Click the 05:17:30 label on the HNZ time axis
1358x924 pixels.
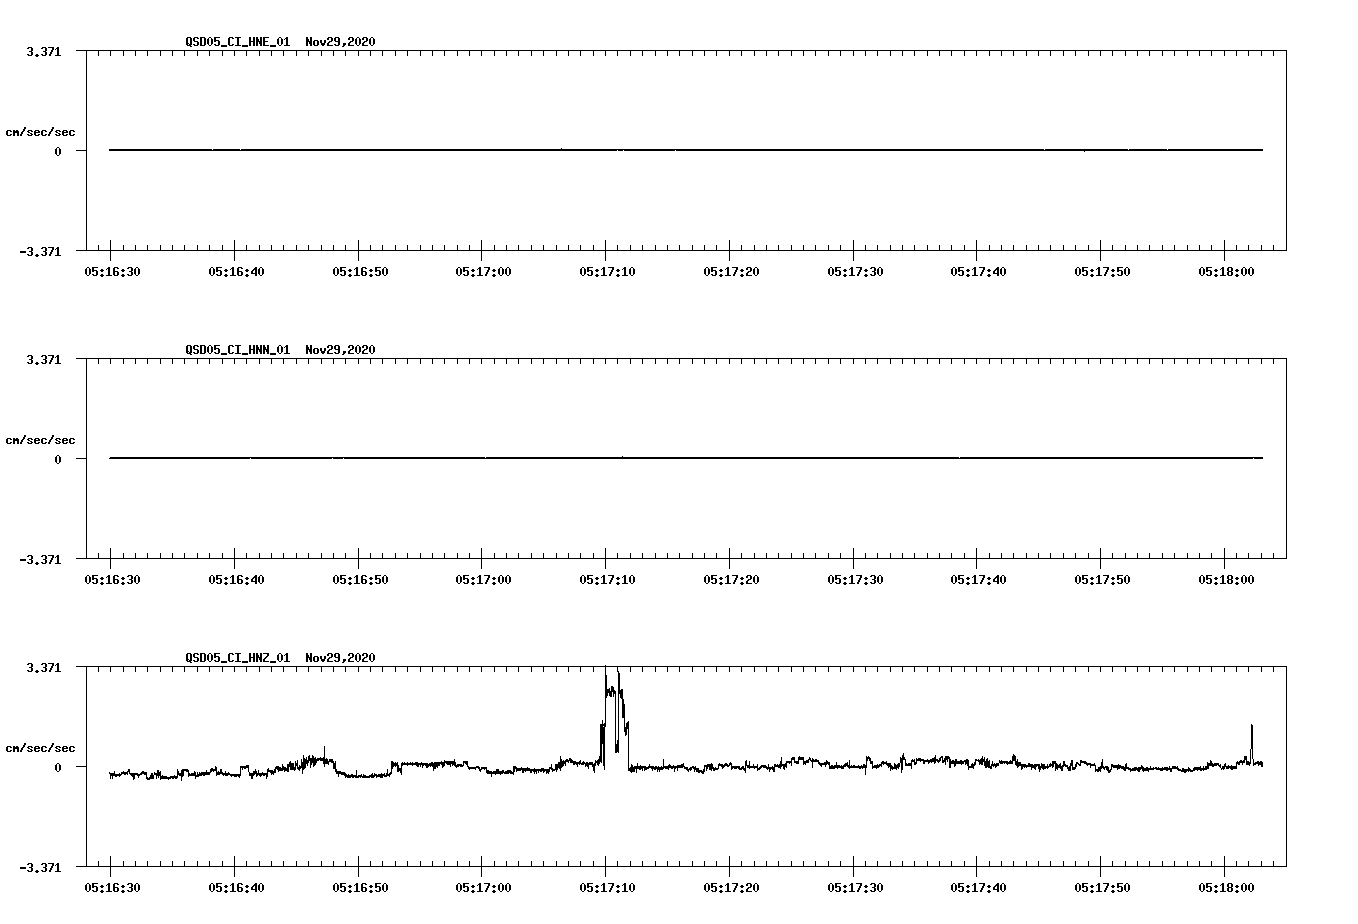click(853, 885)
